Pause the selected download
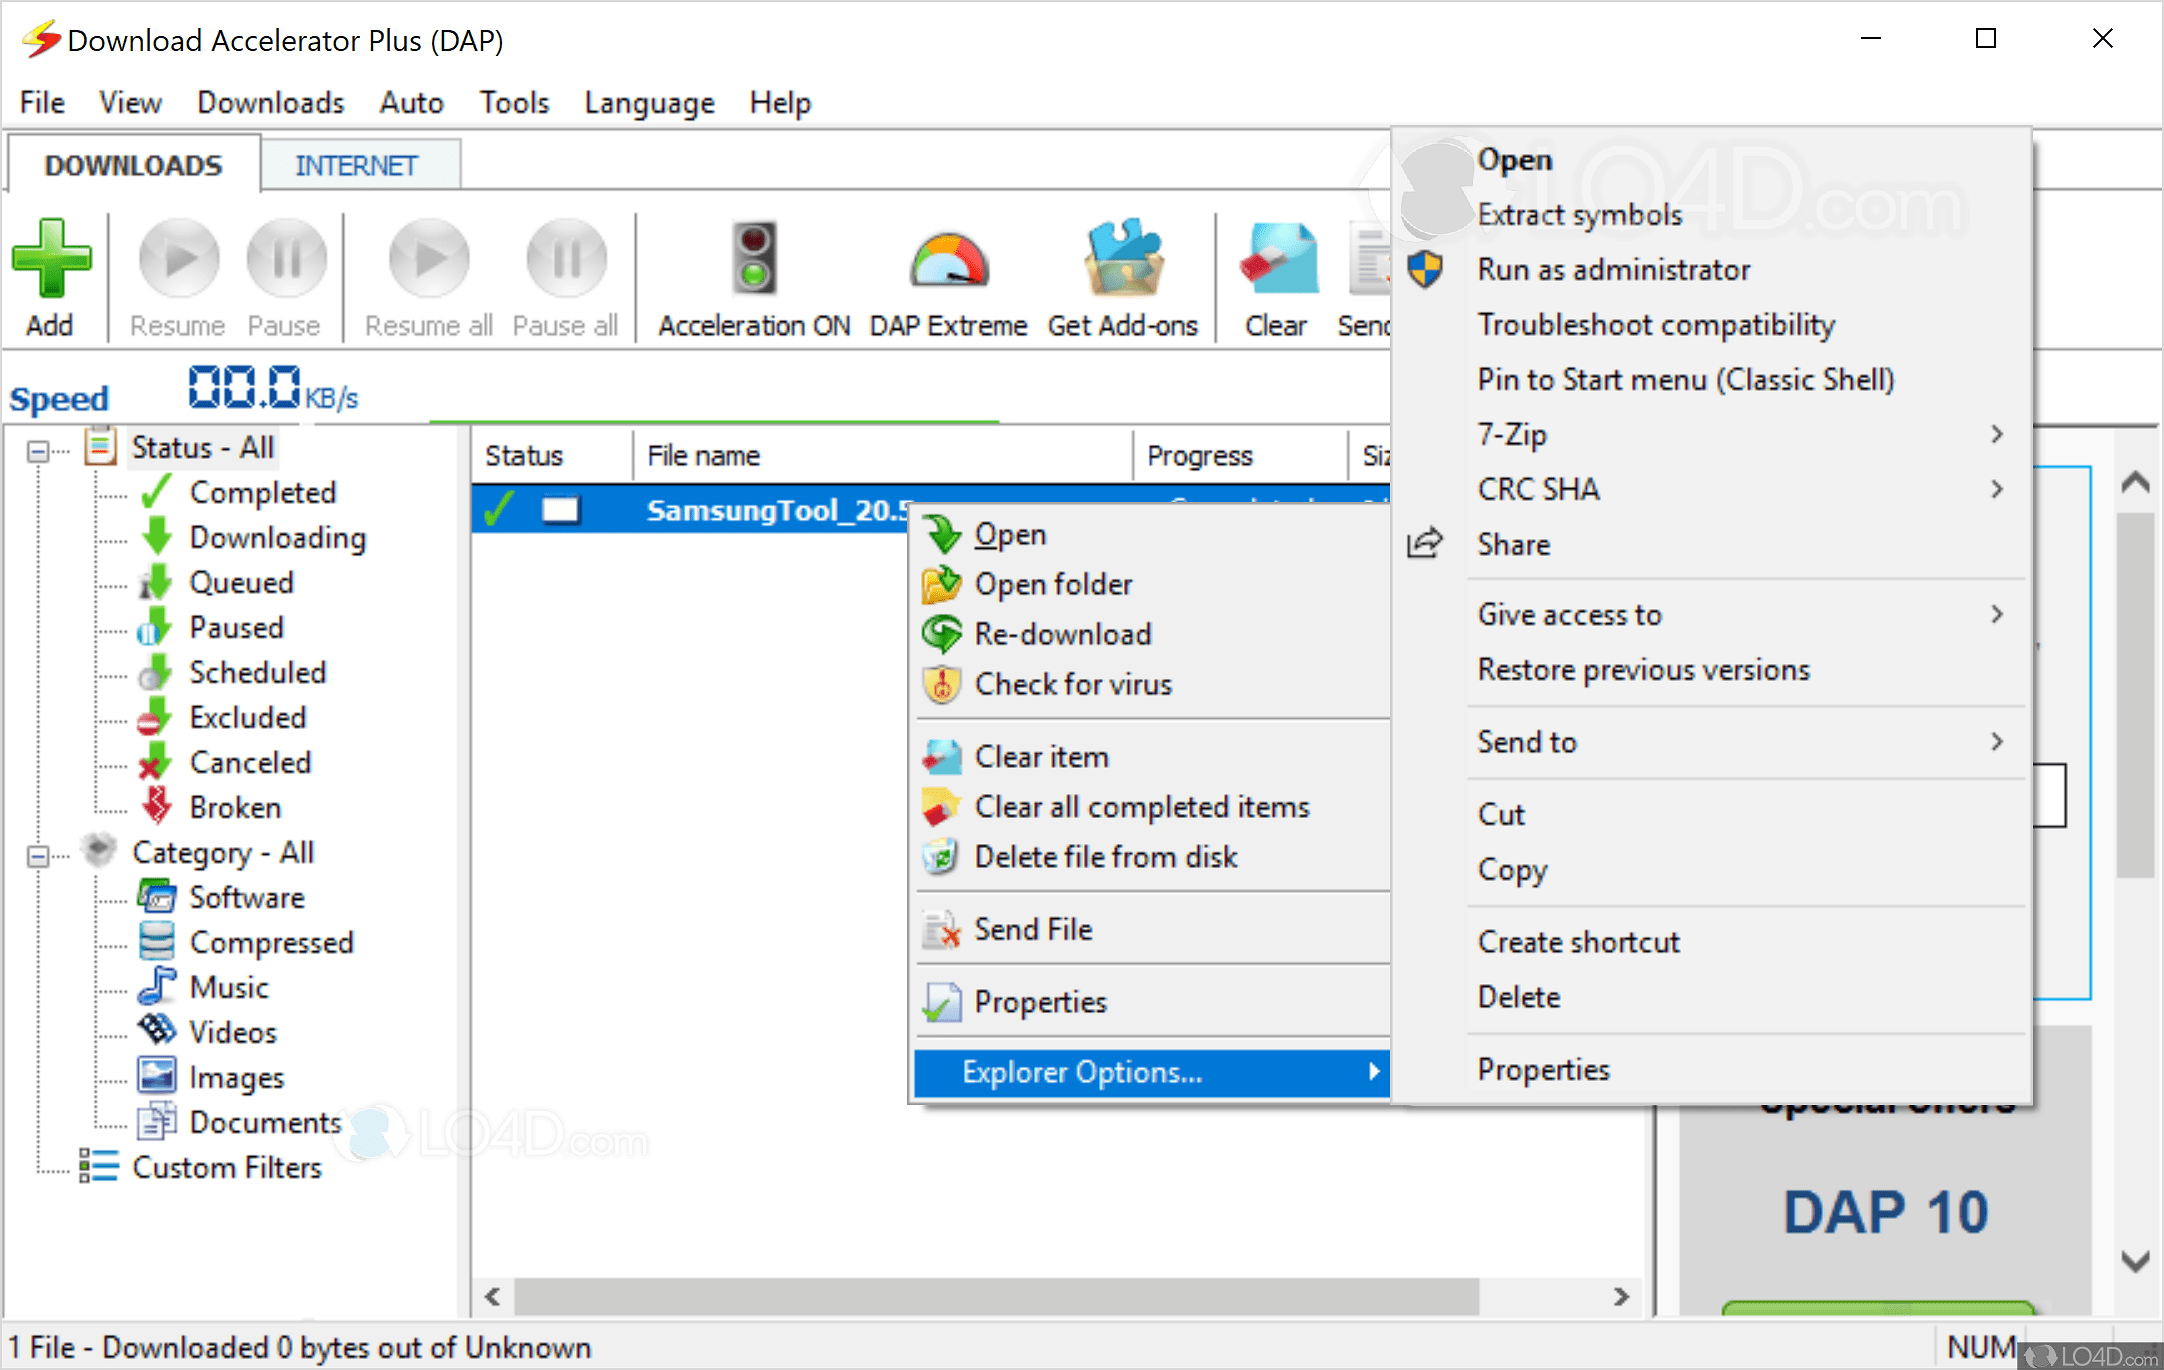 pyautogui.click(x=286, y=260)
